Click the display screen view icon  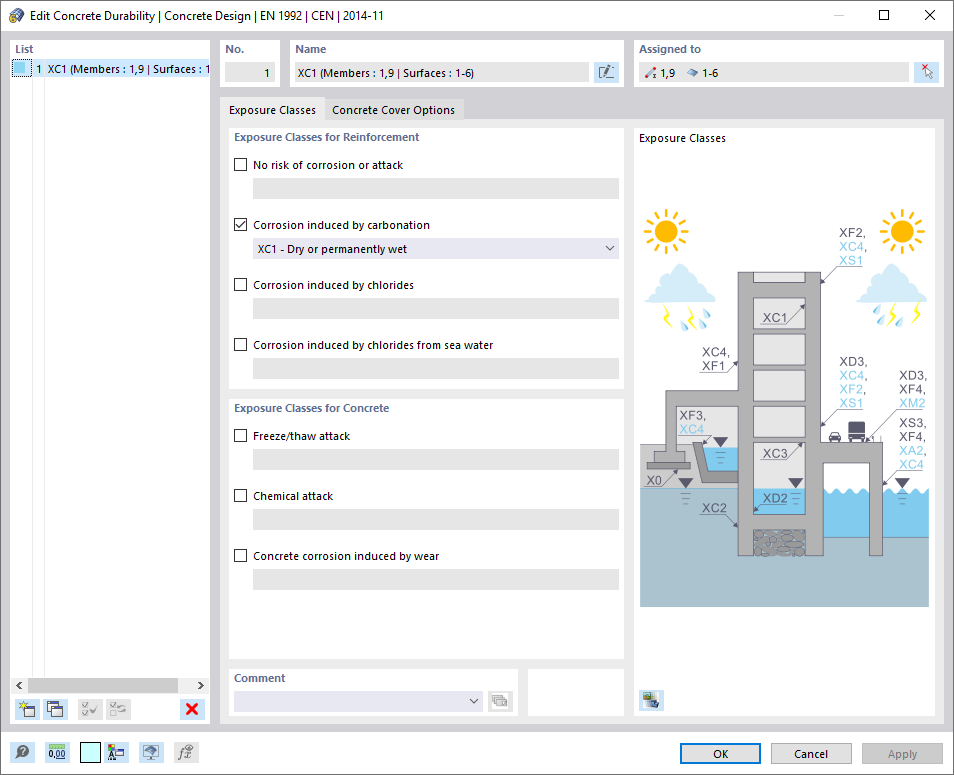(x=151, y=752)
